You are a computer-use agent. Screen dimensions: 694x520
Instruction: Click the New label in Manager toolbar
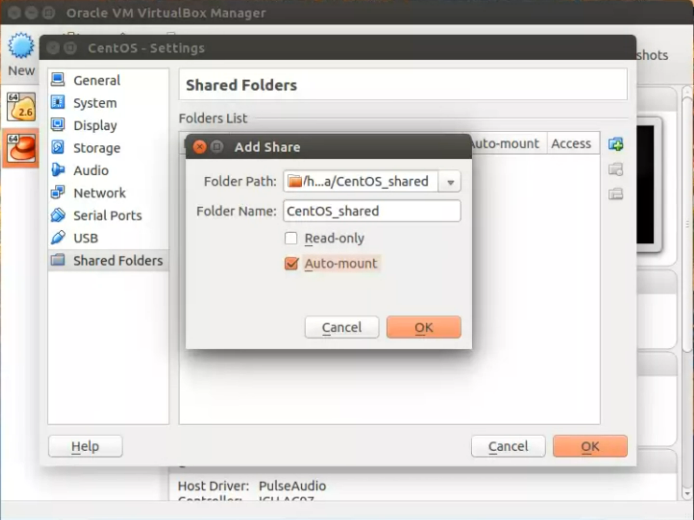[21, 71]
